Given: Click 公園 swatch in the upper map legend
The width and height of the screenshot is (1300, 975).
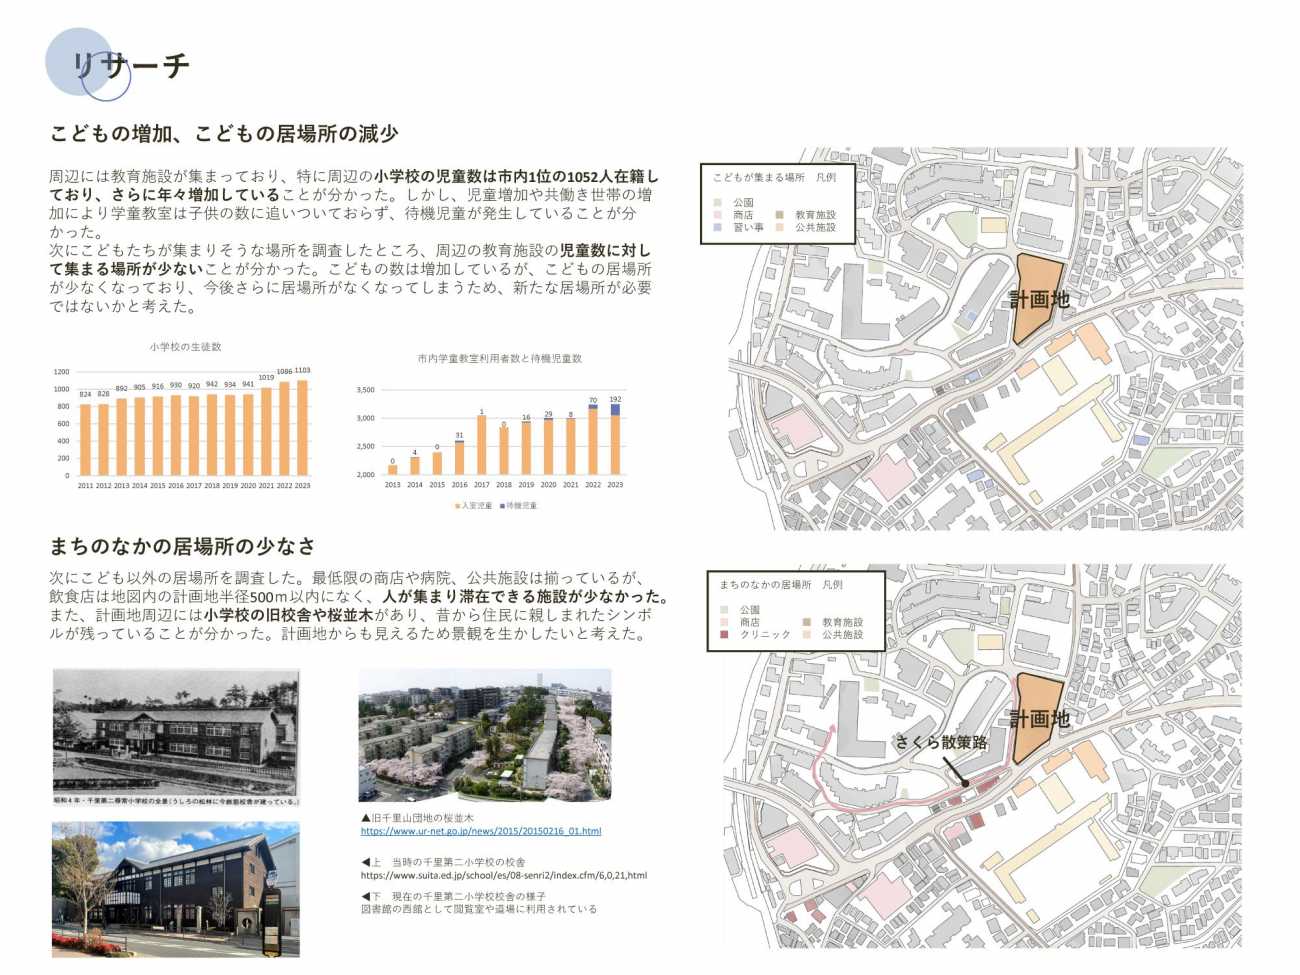Looking at the screenshot, I should click(718, 203).
